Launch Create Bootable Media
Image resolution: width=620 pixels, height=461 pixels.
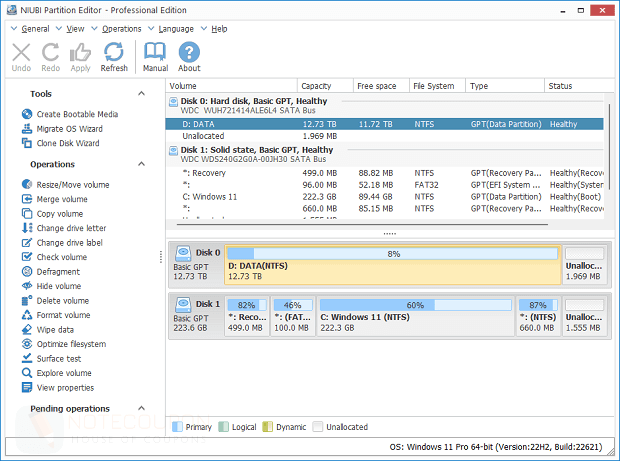coord(70,114)
